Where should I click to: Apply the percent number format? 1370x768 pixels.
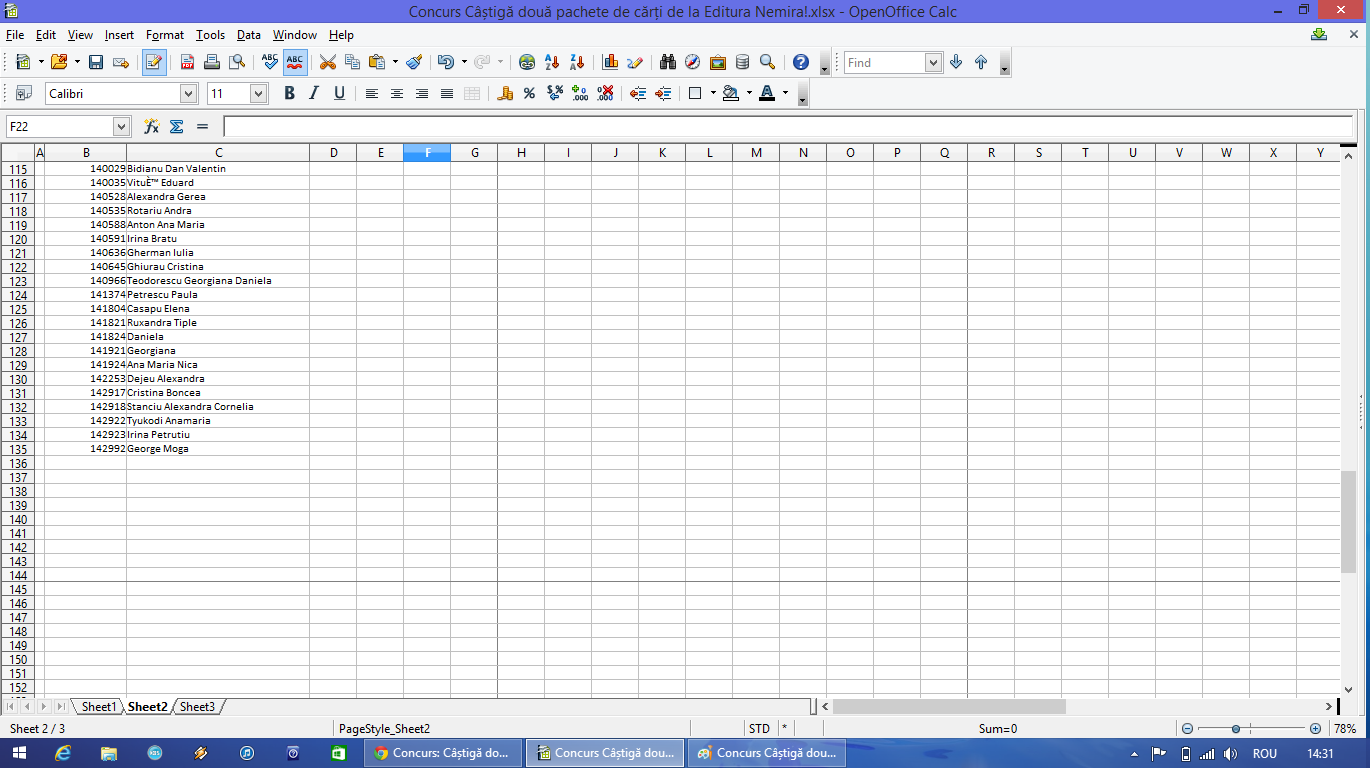(x=529, y=93)
